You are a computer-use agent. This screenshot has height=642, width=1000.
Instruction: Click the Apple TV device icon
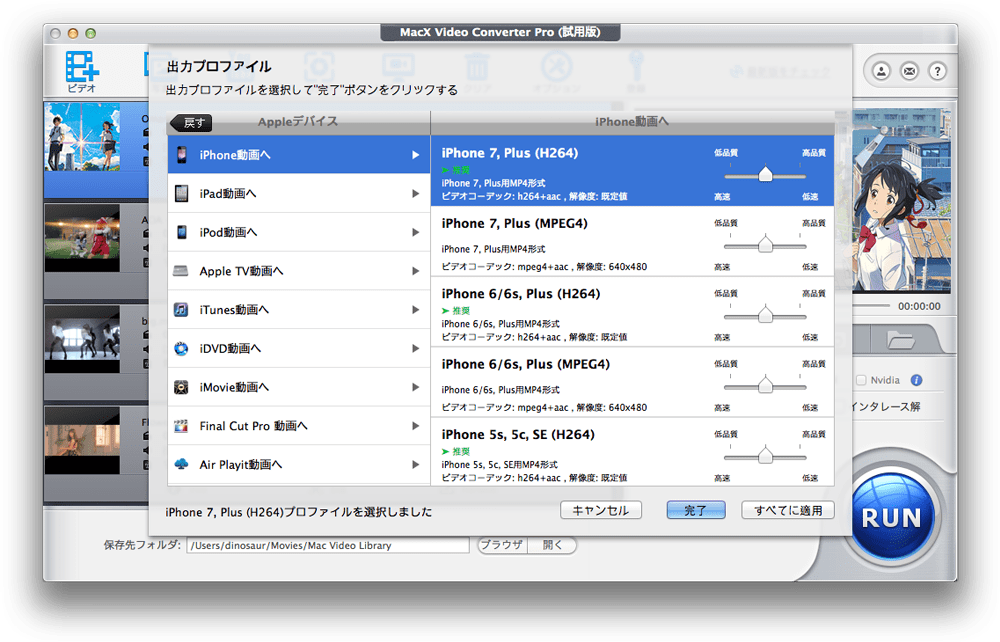[181, 271]
